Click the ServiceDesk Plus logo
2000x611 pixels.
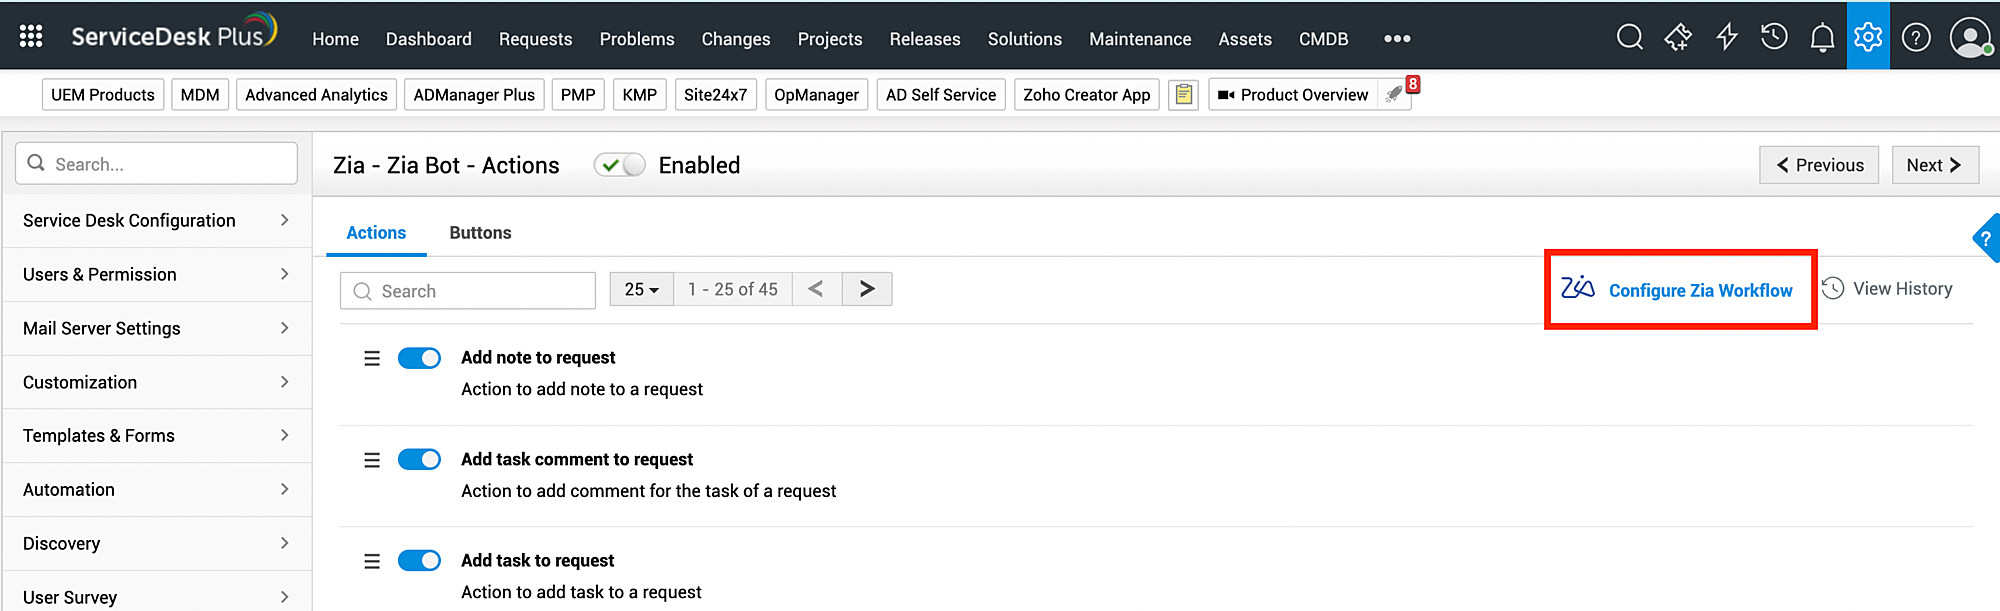173,32
